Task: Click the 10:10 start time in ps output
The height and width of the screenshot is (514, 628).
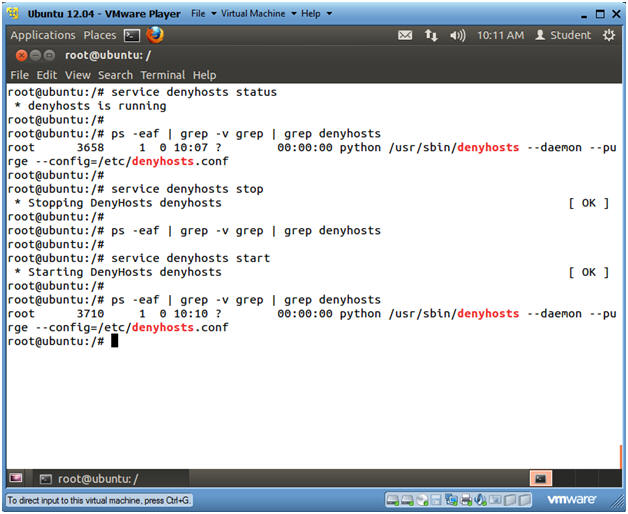Action: pos(191,314)
